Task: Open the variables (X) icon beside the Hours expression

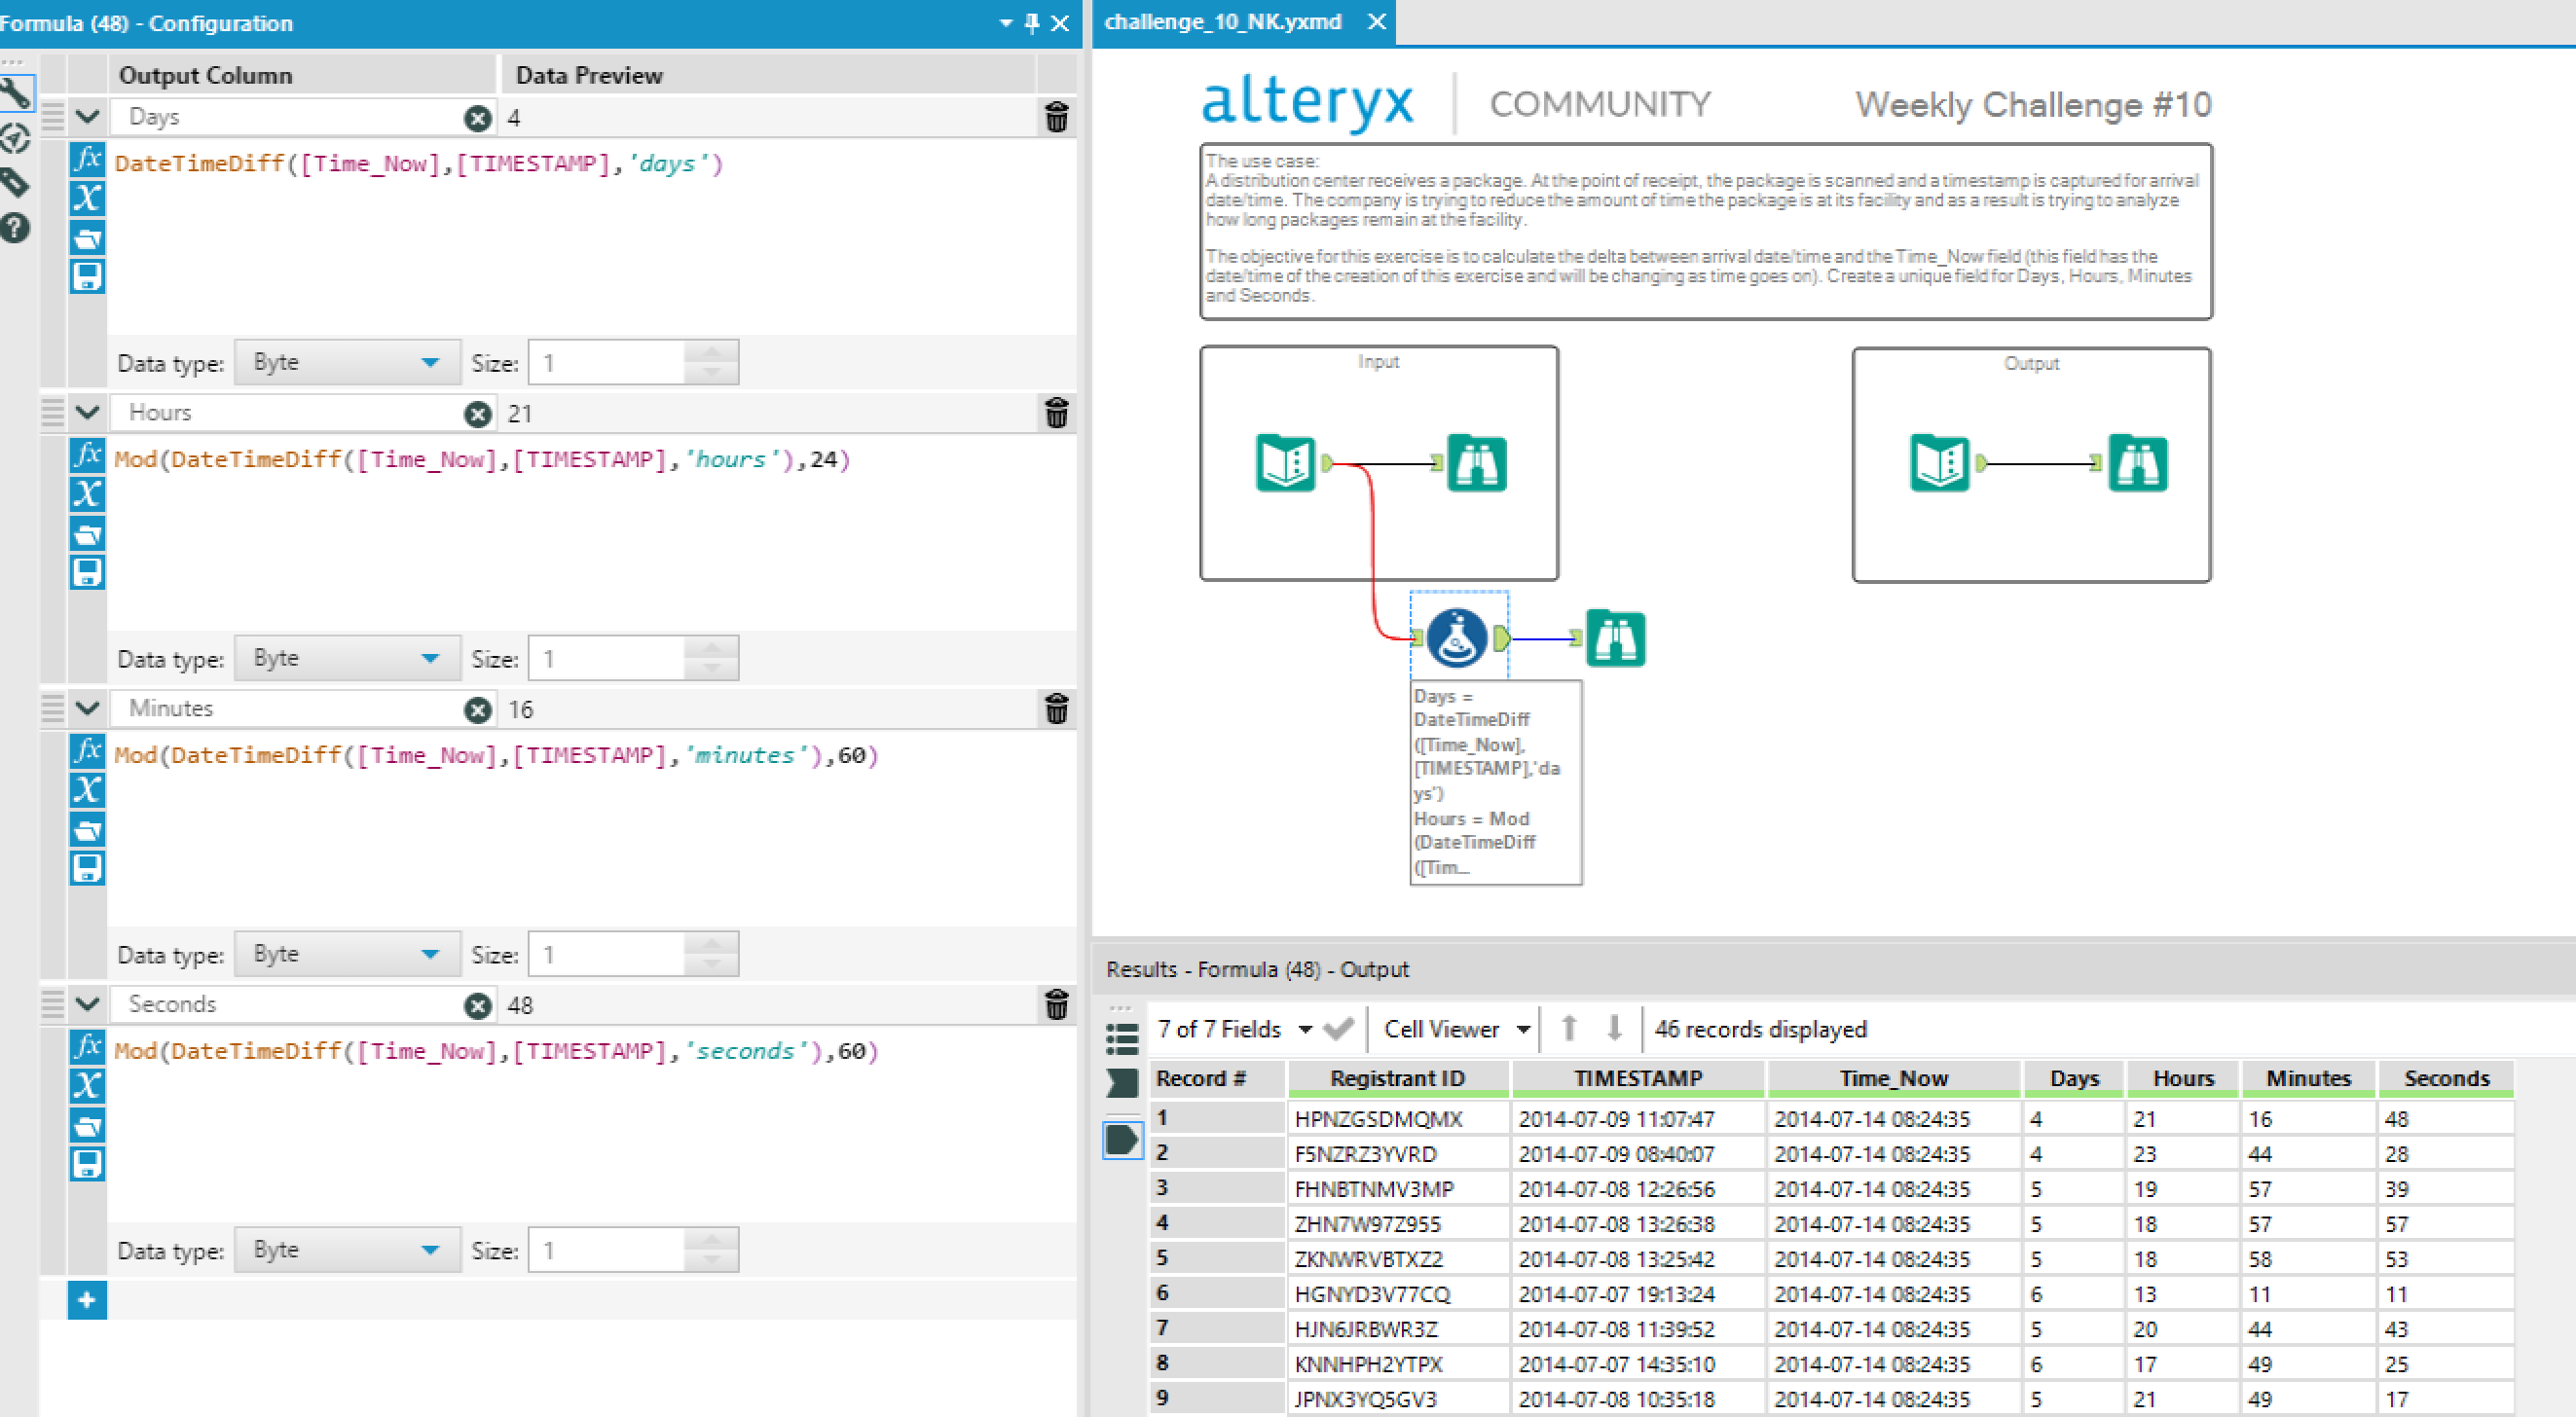Action: pyautogui.click(x=87, y=494)
